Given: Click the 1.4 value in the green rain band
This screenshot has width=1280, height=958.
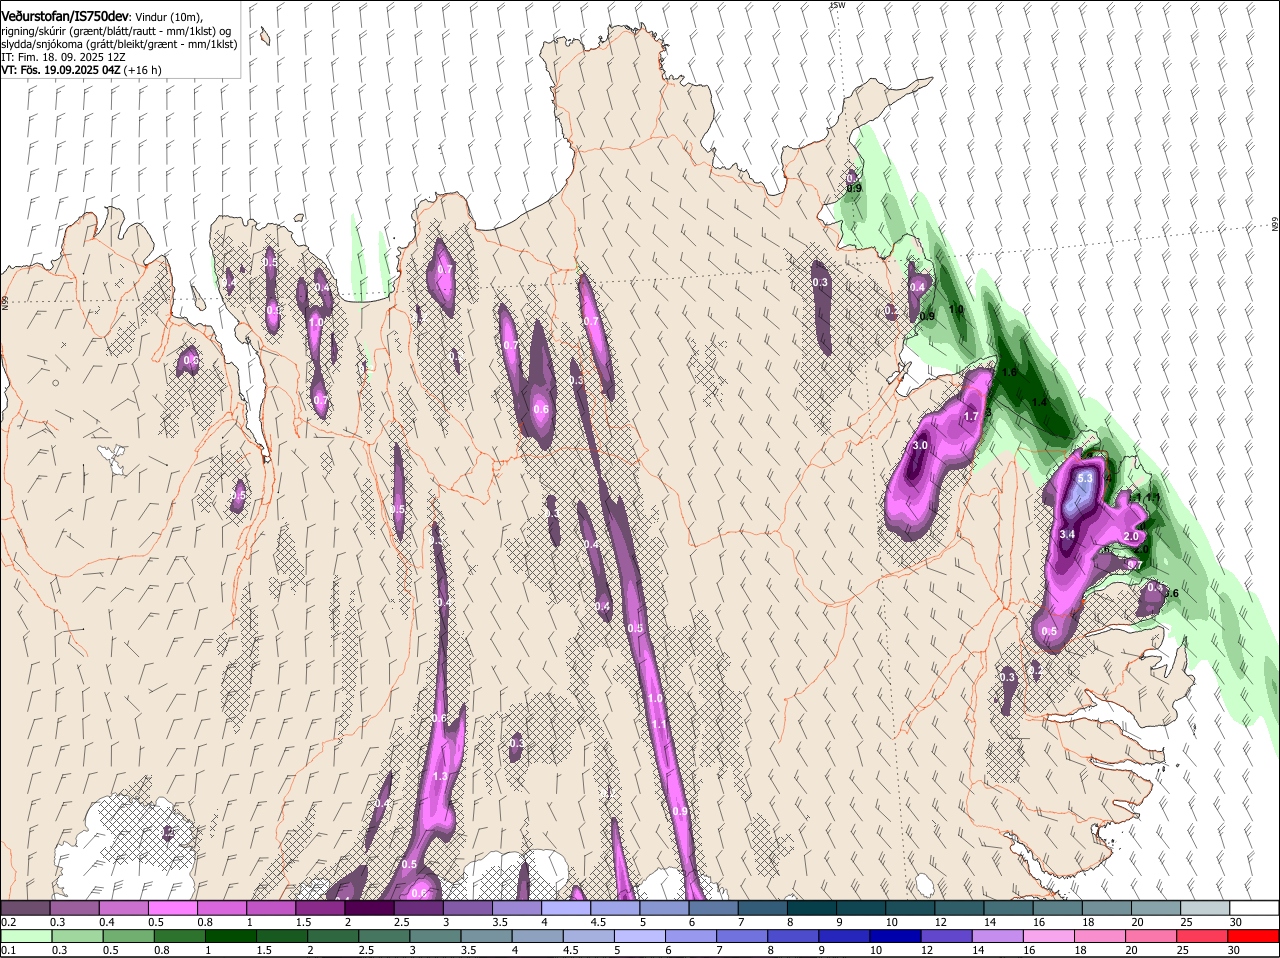Looking at the screenshot, I should [x=1040, y=402].
